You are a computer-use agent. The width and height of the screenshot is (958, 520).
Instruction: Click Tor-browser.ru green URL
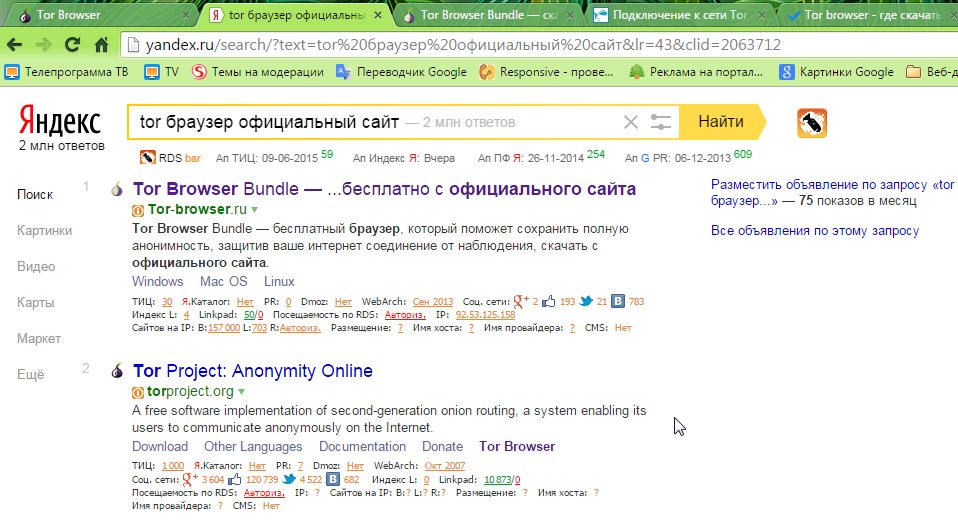[197, 210]
